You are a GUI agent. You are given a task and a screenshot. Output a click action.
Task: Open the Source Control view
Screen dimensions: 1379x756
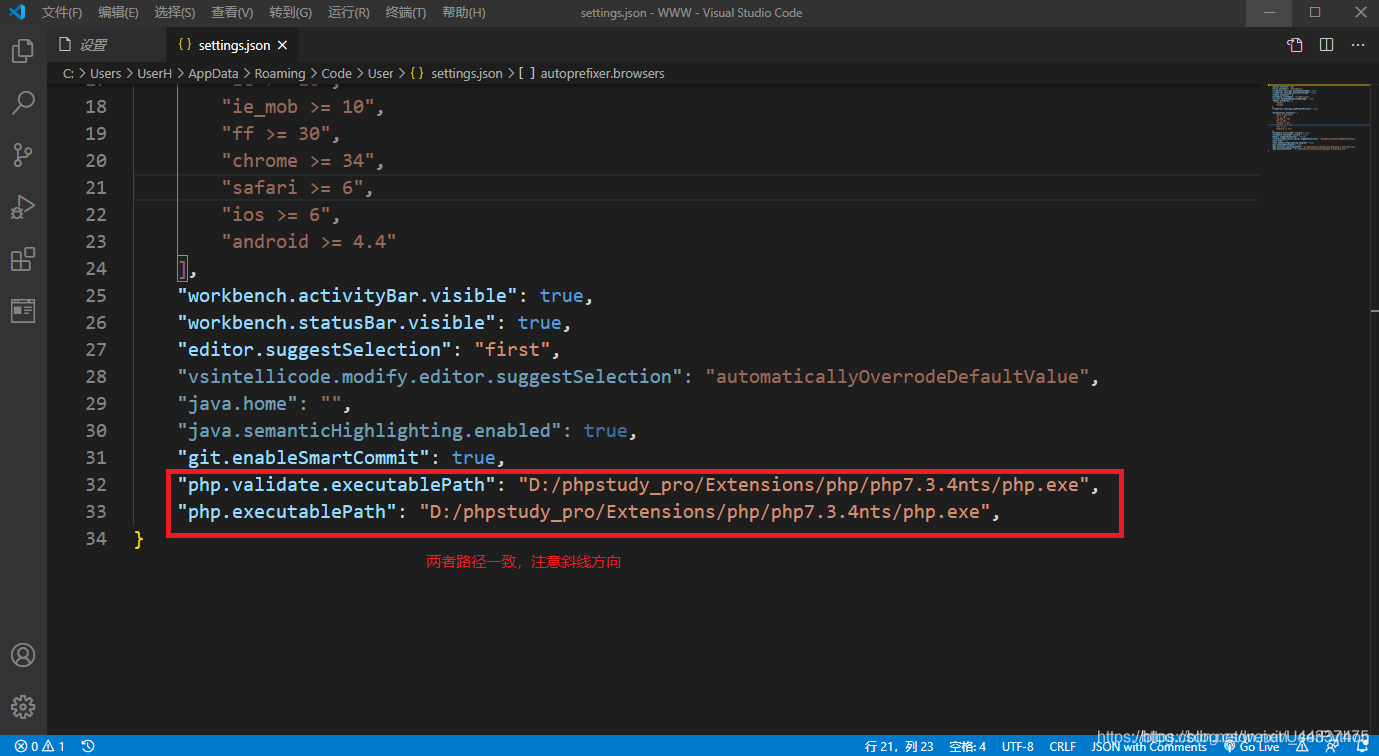tap(22, 155)
